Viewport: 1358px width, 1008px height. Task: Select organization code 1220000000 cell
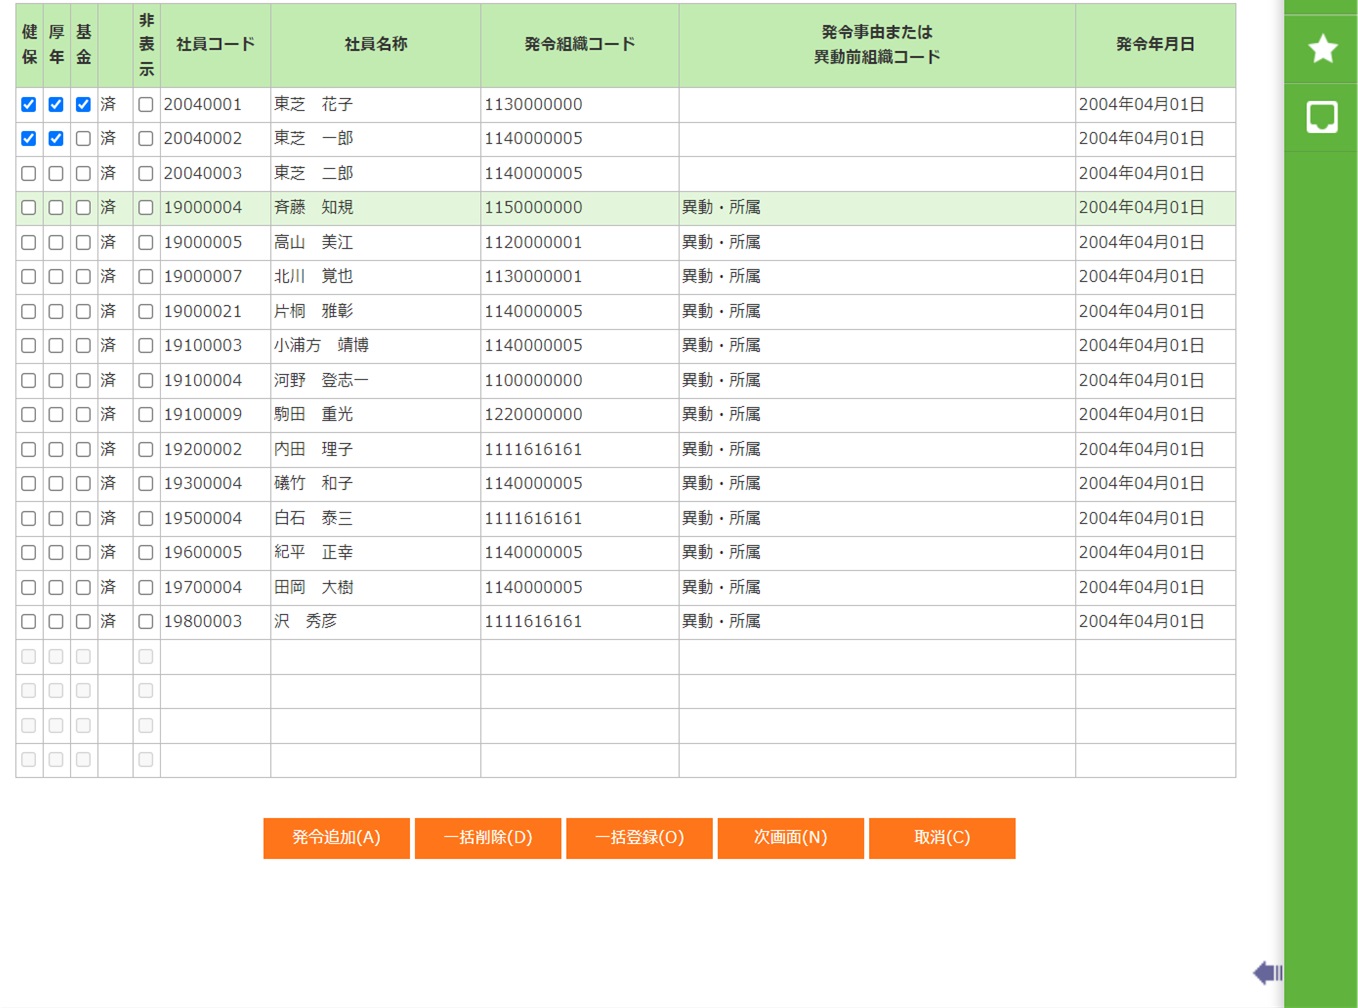pyautogui.click(x=533, y=415)
